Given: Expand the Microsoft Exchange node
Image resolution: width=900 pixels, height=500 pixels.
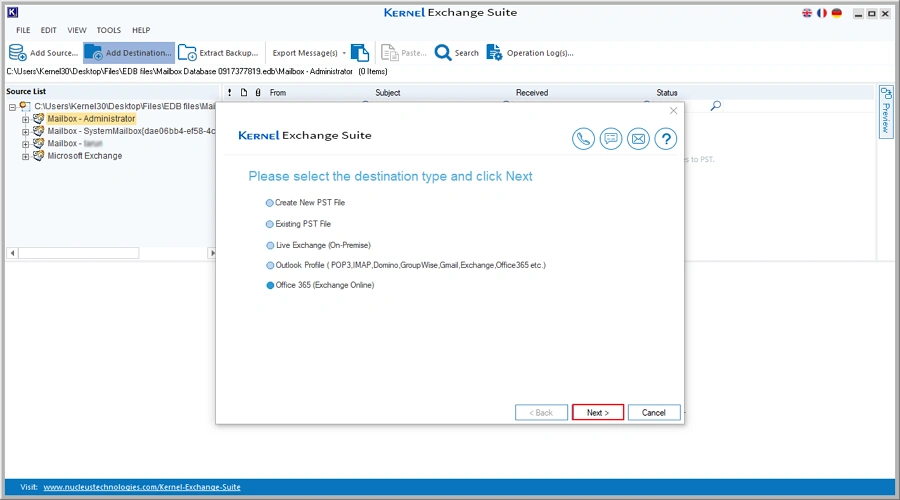Looking at the screenshot, I should pos(25,156).
